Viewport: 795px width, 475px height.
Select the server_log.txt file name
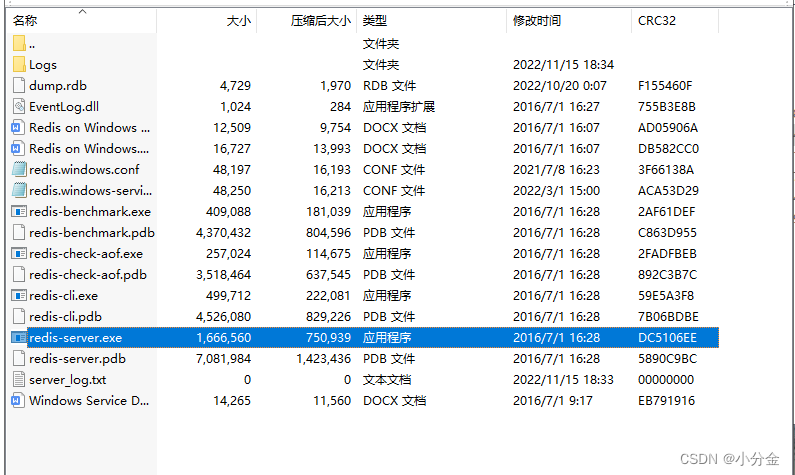[x=67, y=380]
